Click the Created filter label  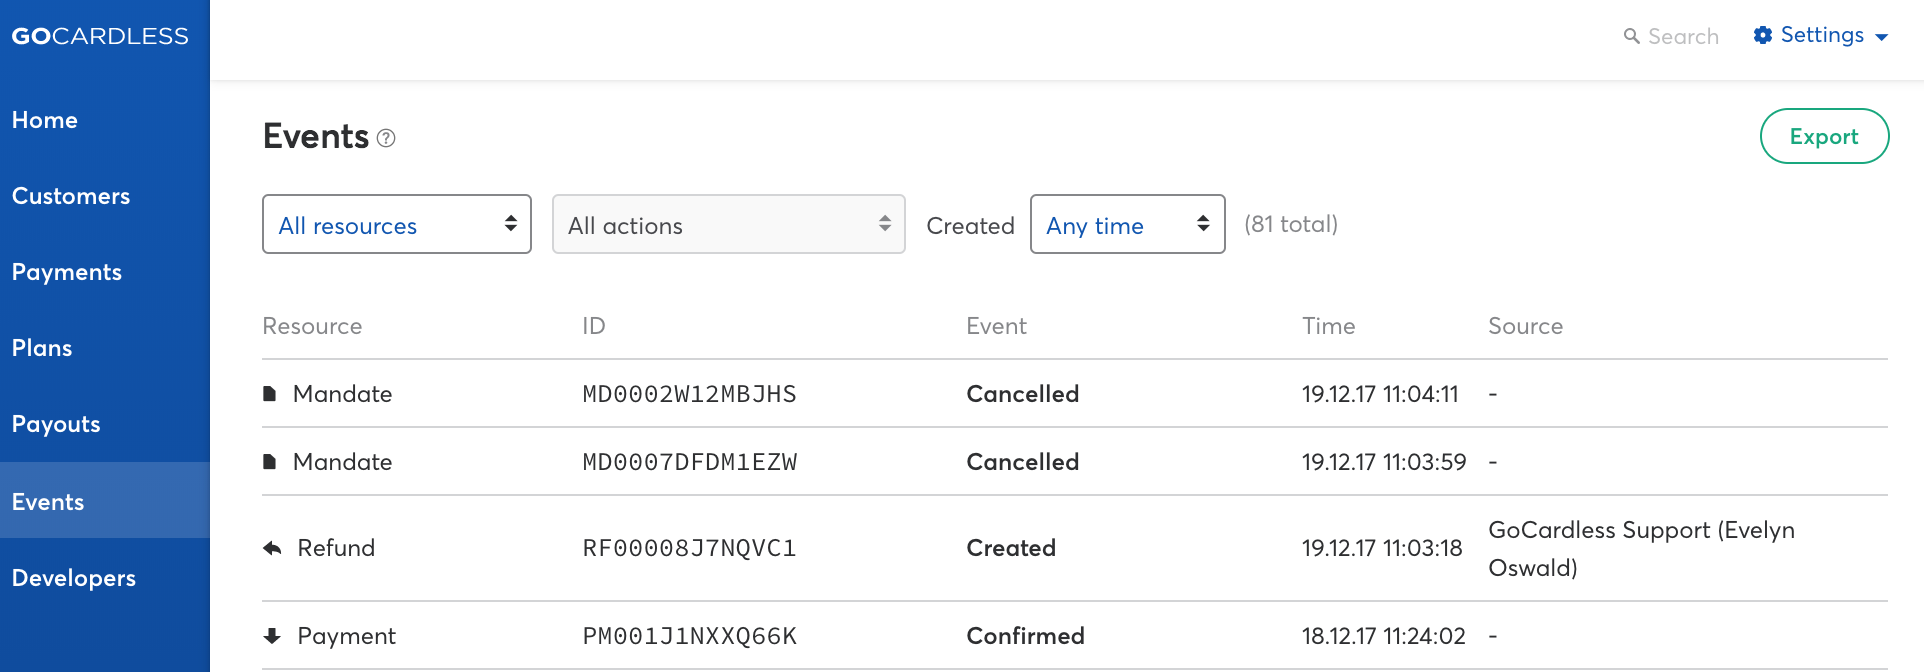[x=970, y=226]
